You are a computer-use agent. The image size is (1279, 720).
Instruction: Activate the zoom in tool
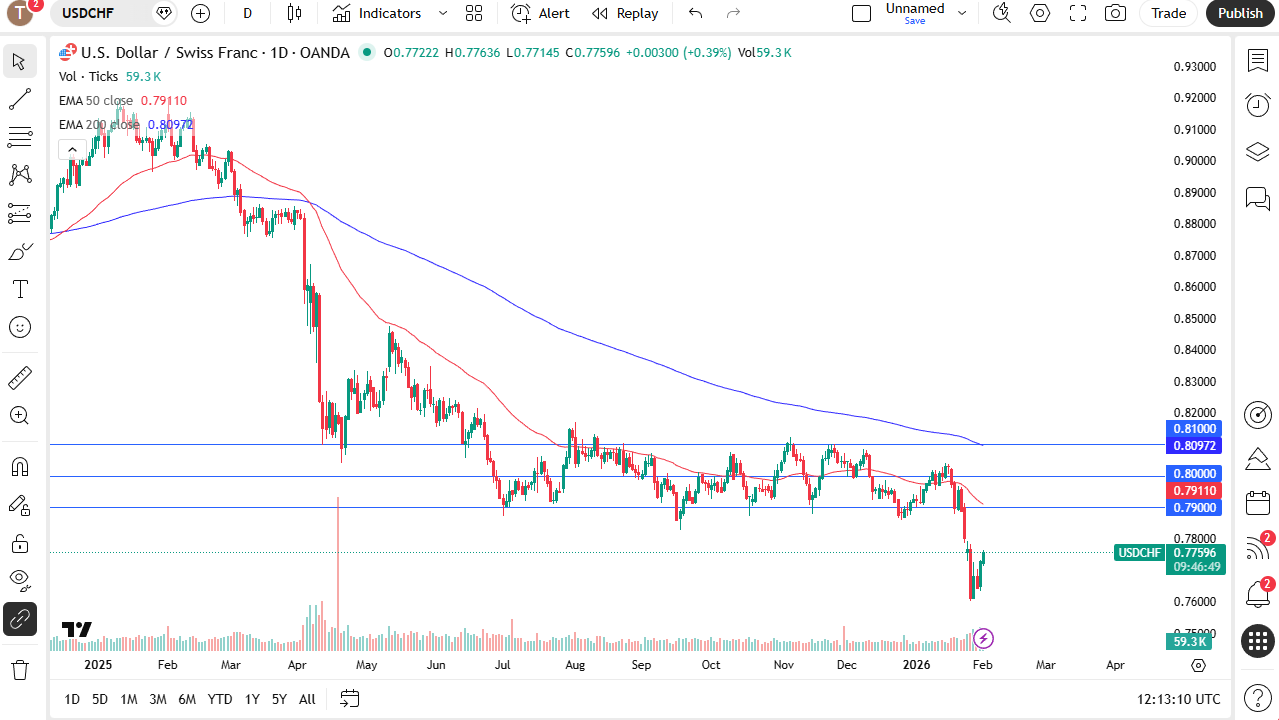[x=19, y=416]
